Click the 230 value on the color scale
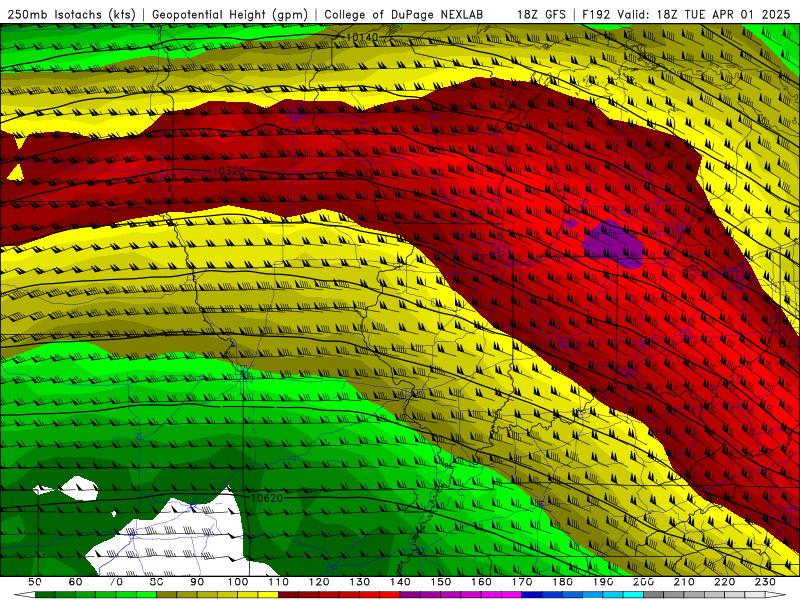The width and height of the screenshot is (800, 600). (765, 582)
